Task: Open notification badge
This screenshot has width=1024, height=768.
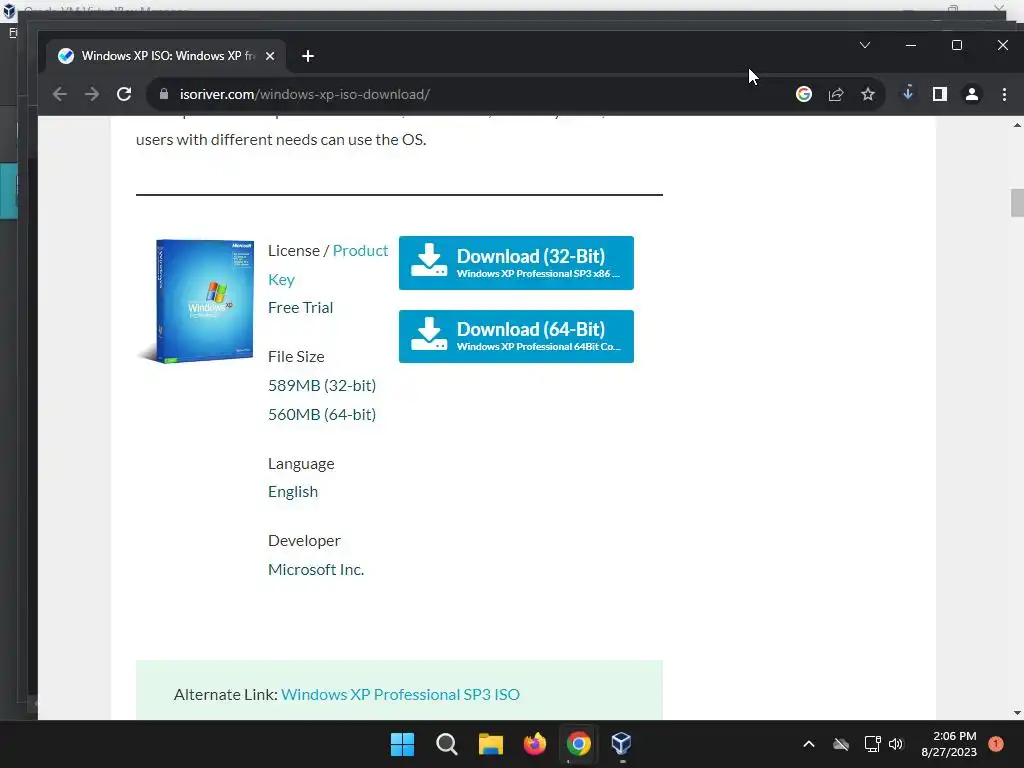Action: tap(996, 744)
